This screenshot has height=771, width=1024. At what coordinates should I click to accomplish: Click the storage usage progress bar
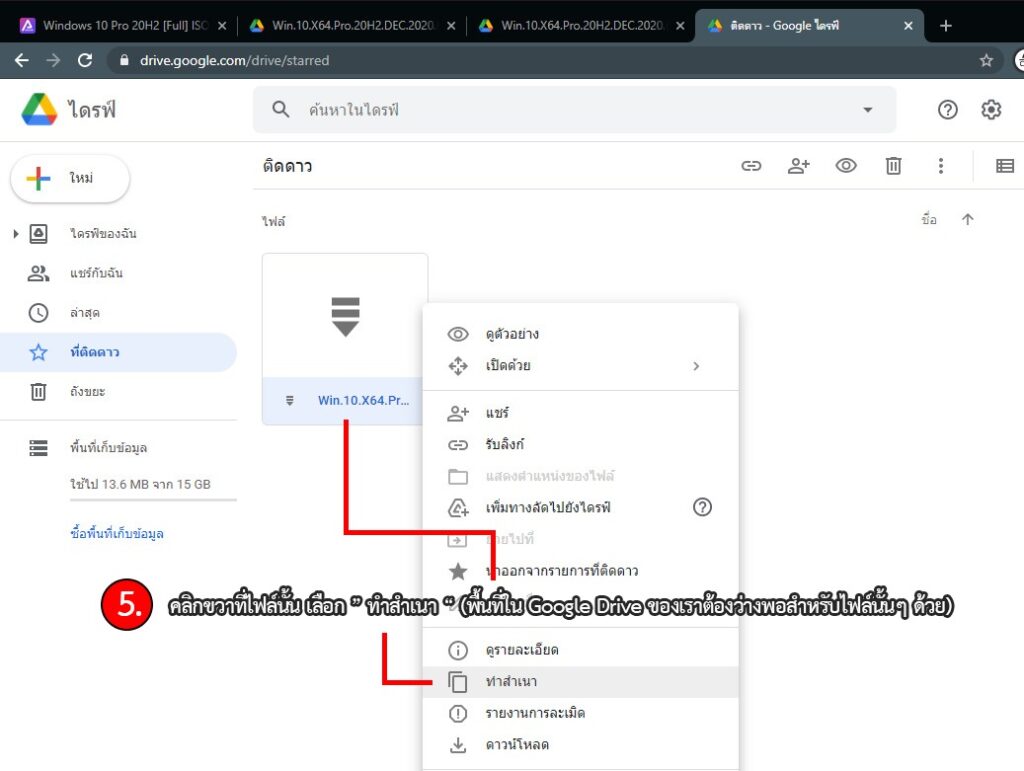tap(153, 501)
